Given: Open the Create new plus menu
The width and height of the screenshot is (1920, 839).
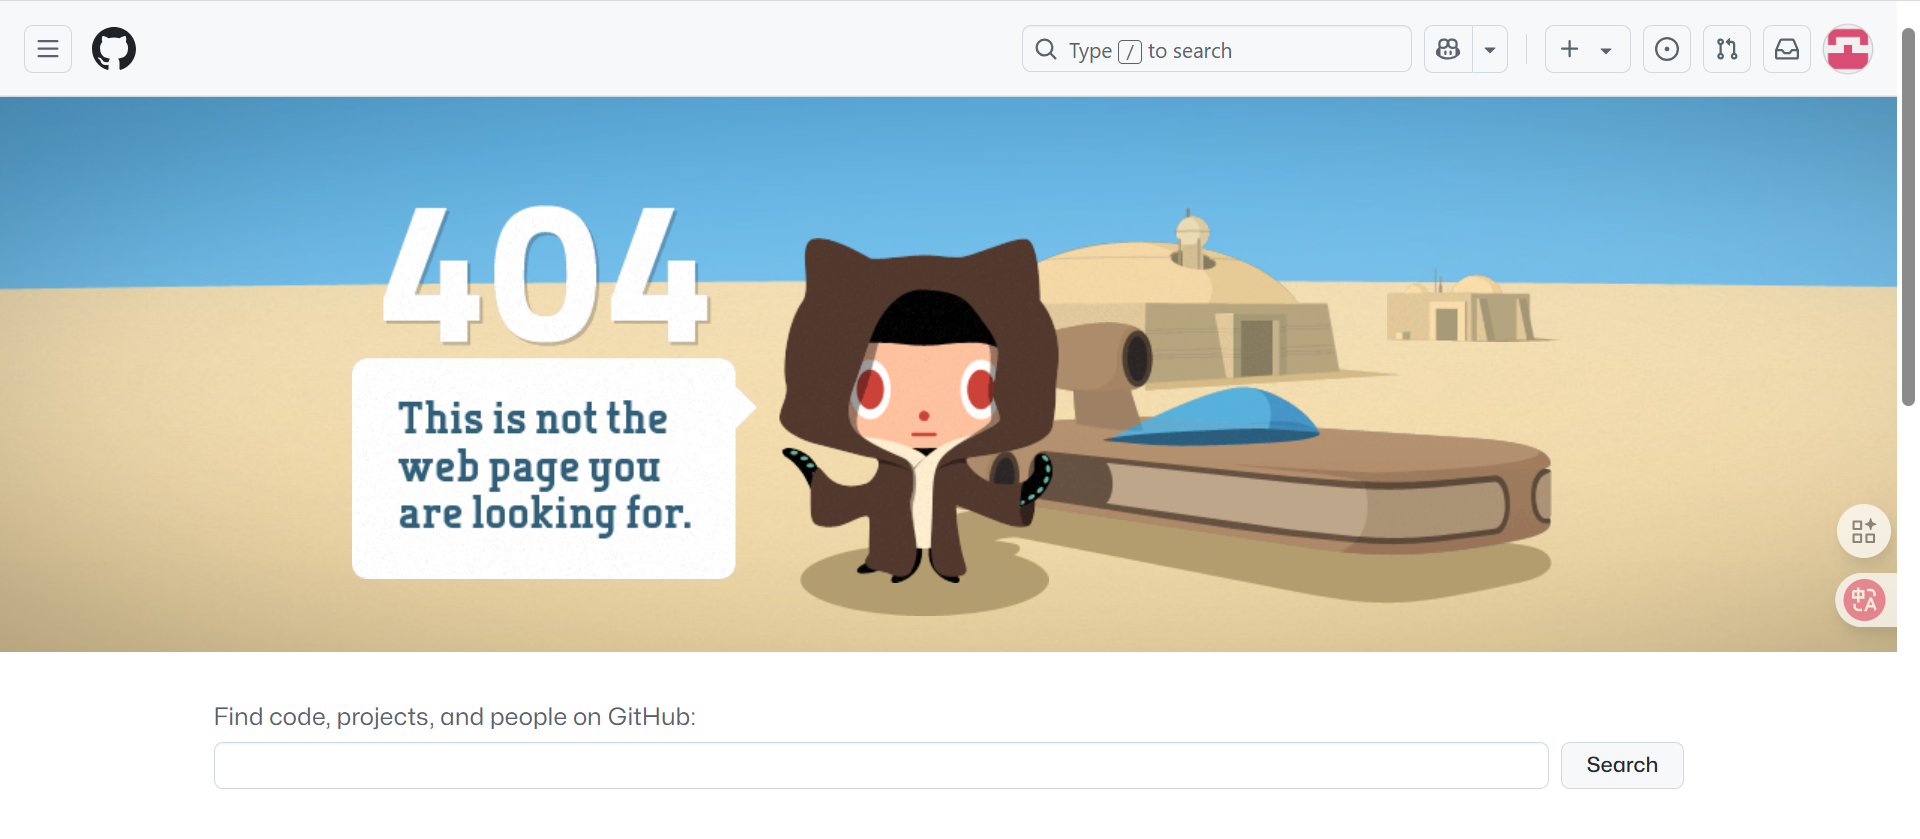Looking at the screenshot, I should [1587, 49].
